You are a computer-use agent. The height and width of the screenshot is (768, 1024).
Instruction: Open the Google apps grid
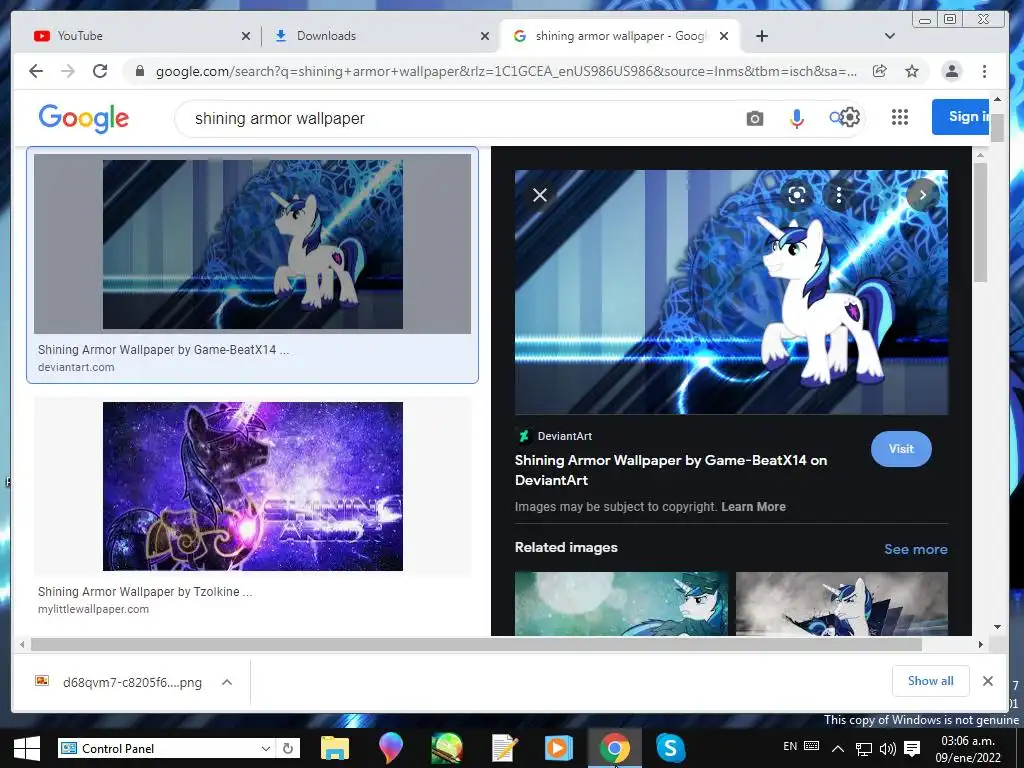[900, 117]
